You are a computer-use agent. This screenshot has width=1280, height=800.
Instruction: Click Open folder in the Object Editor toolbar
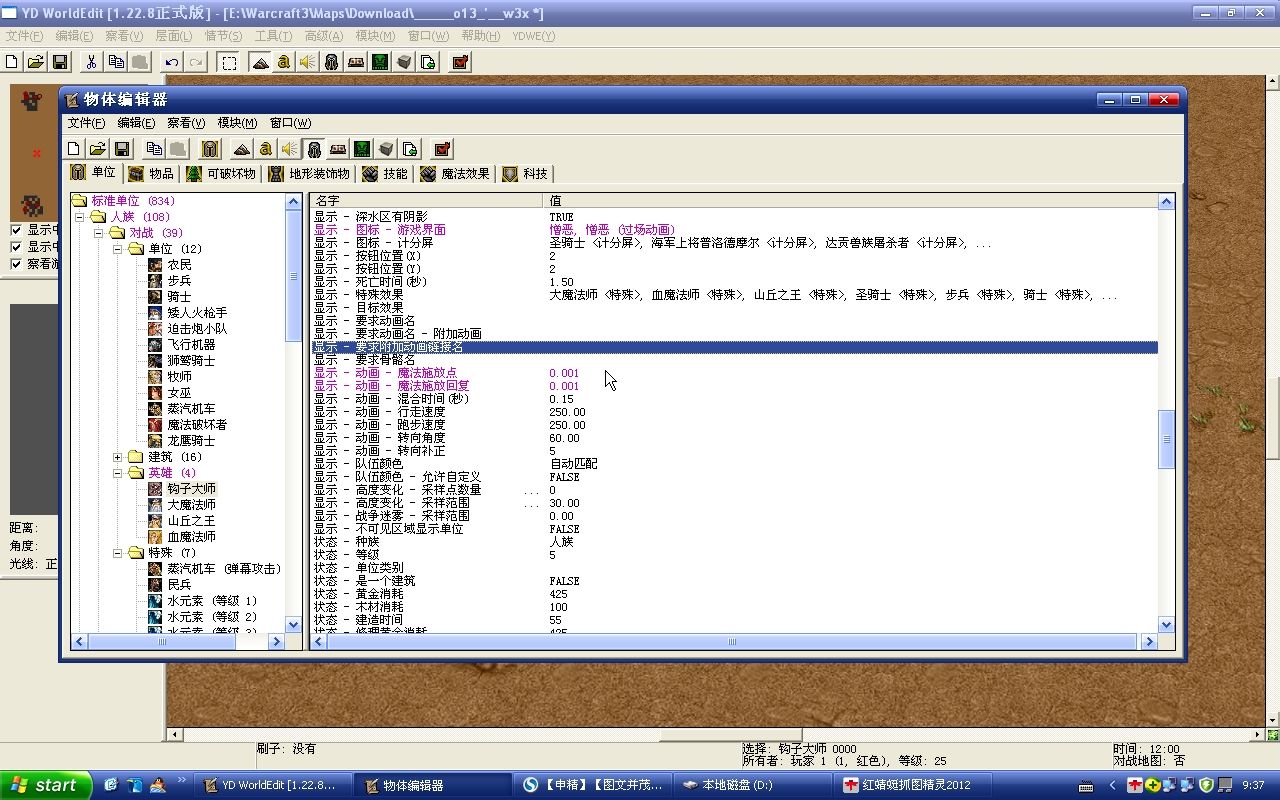pyautogui.click(x=98, y=149)
